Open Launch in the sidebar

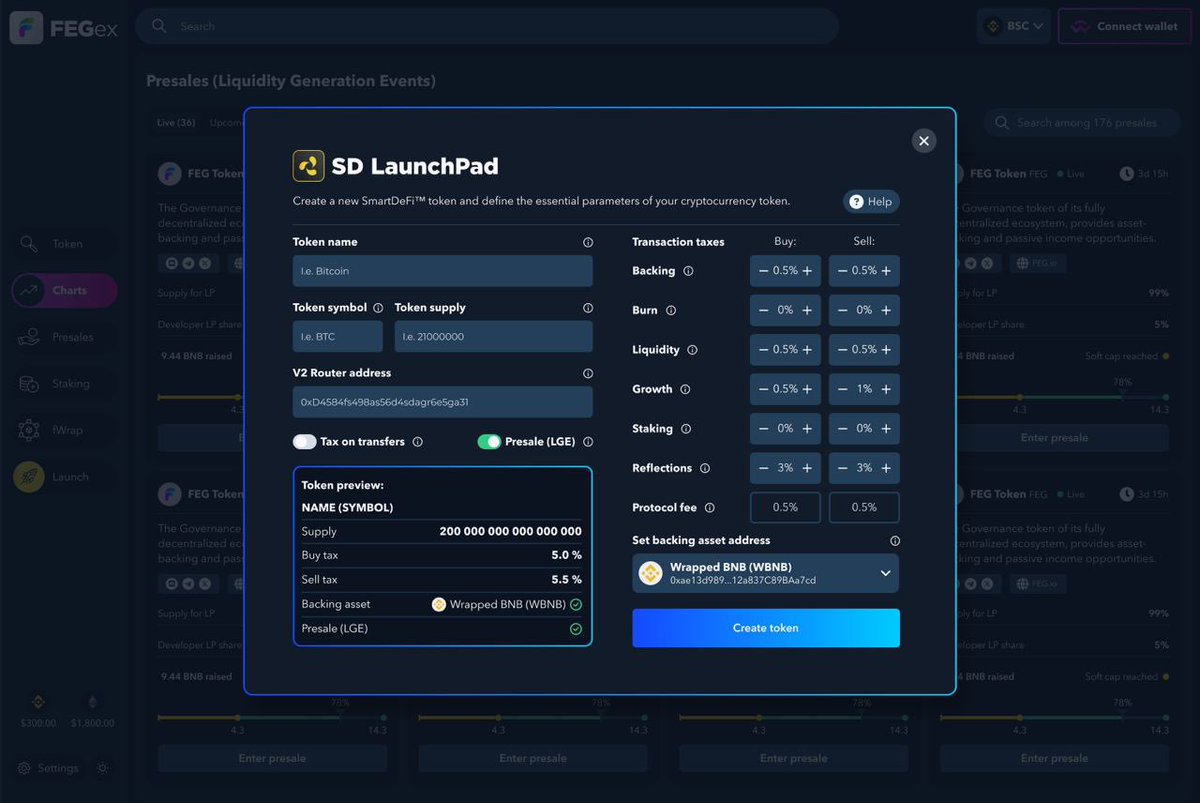pos(65,477)
